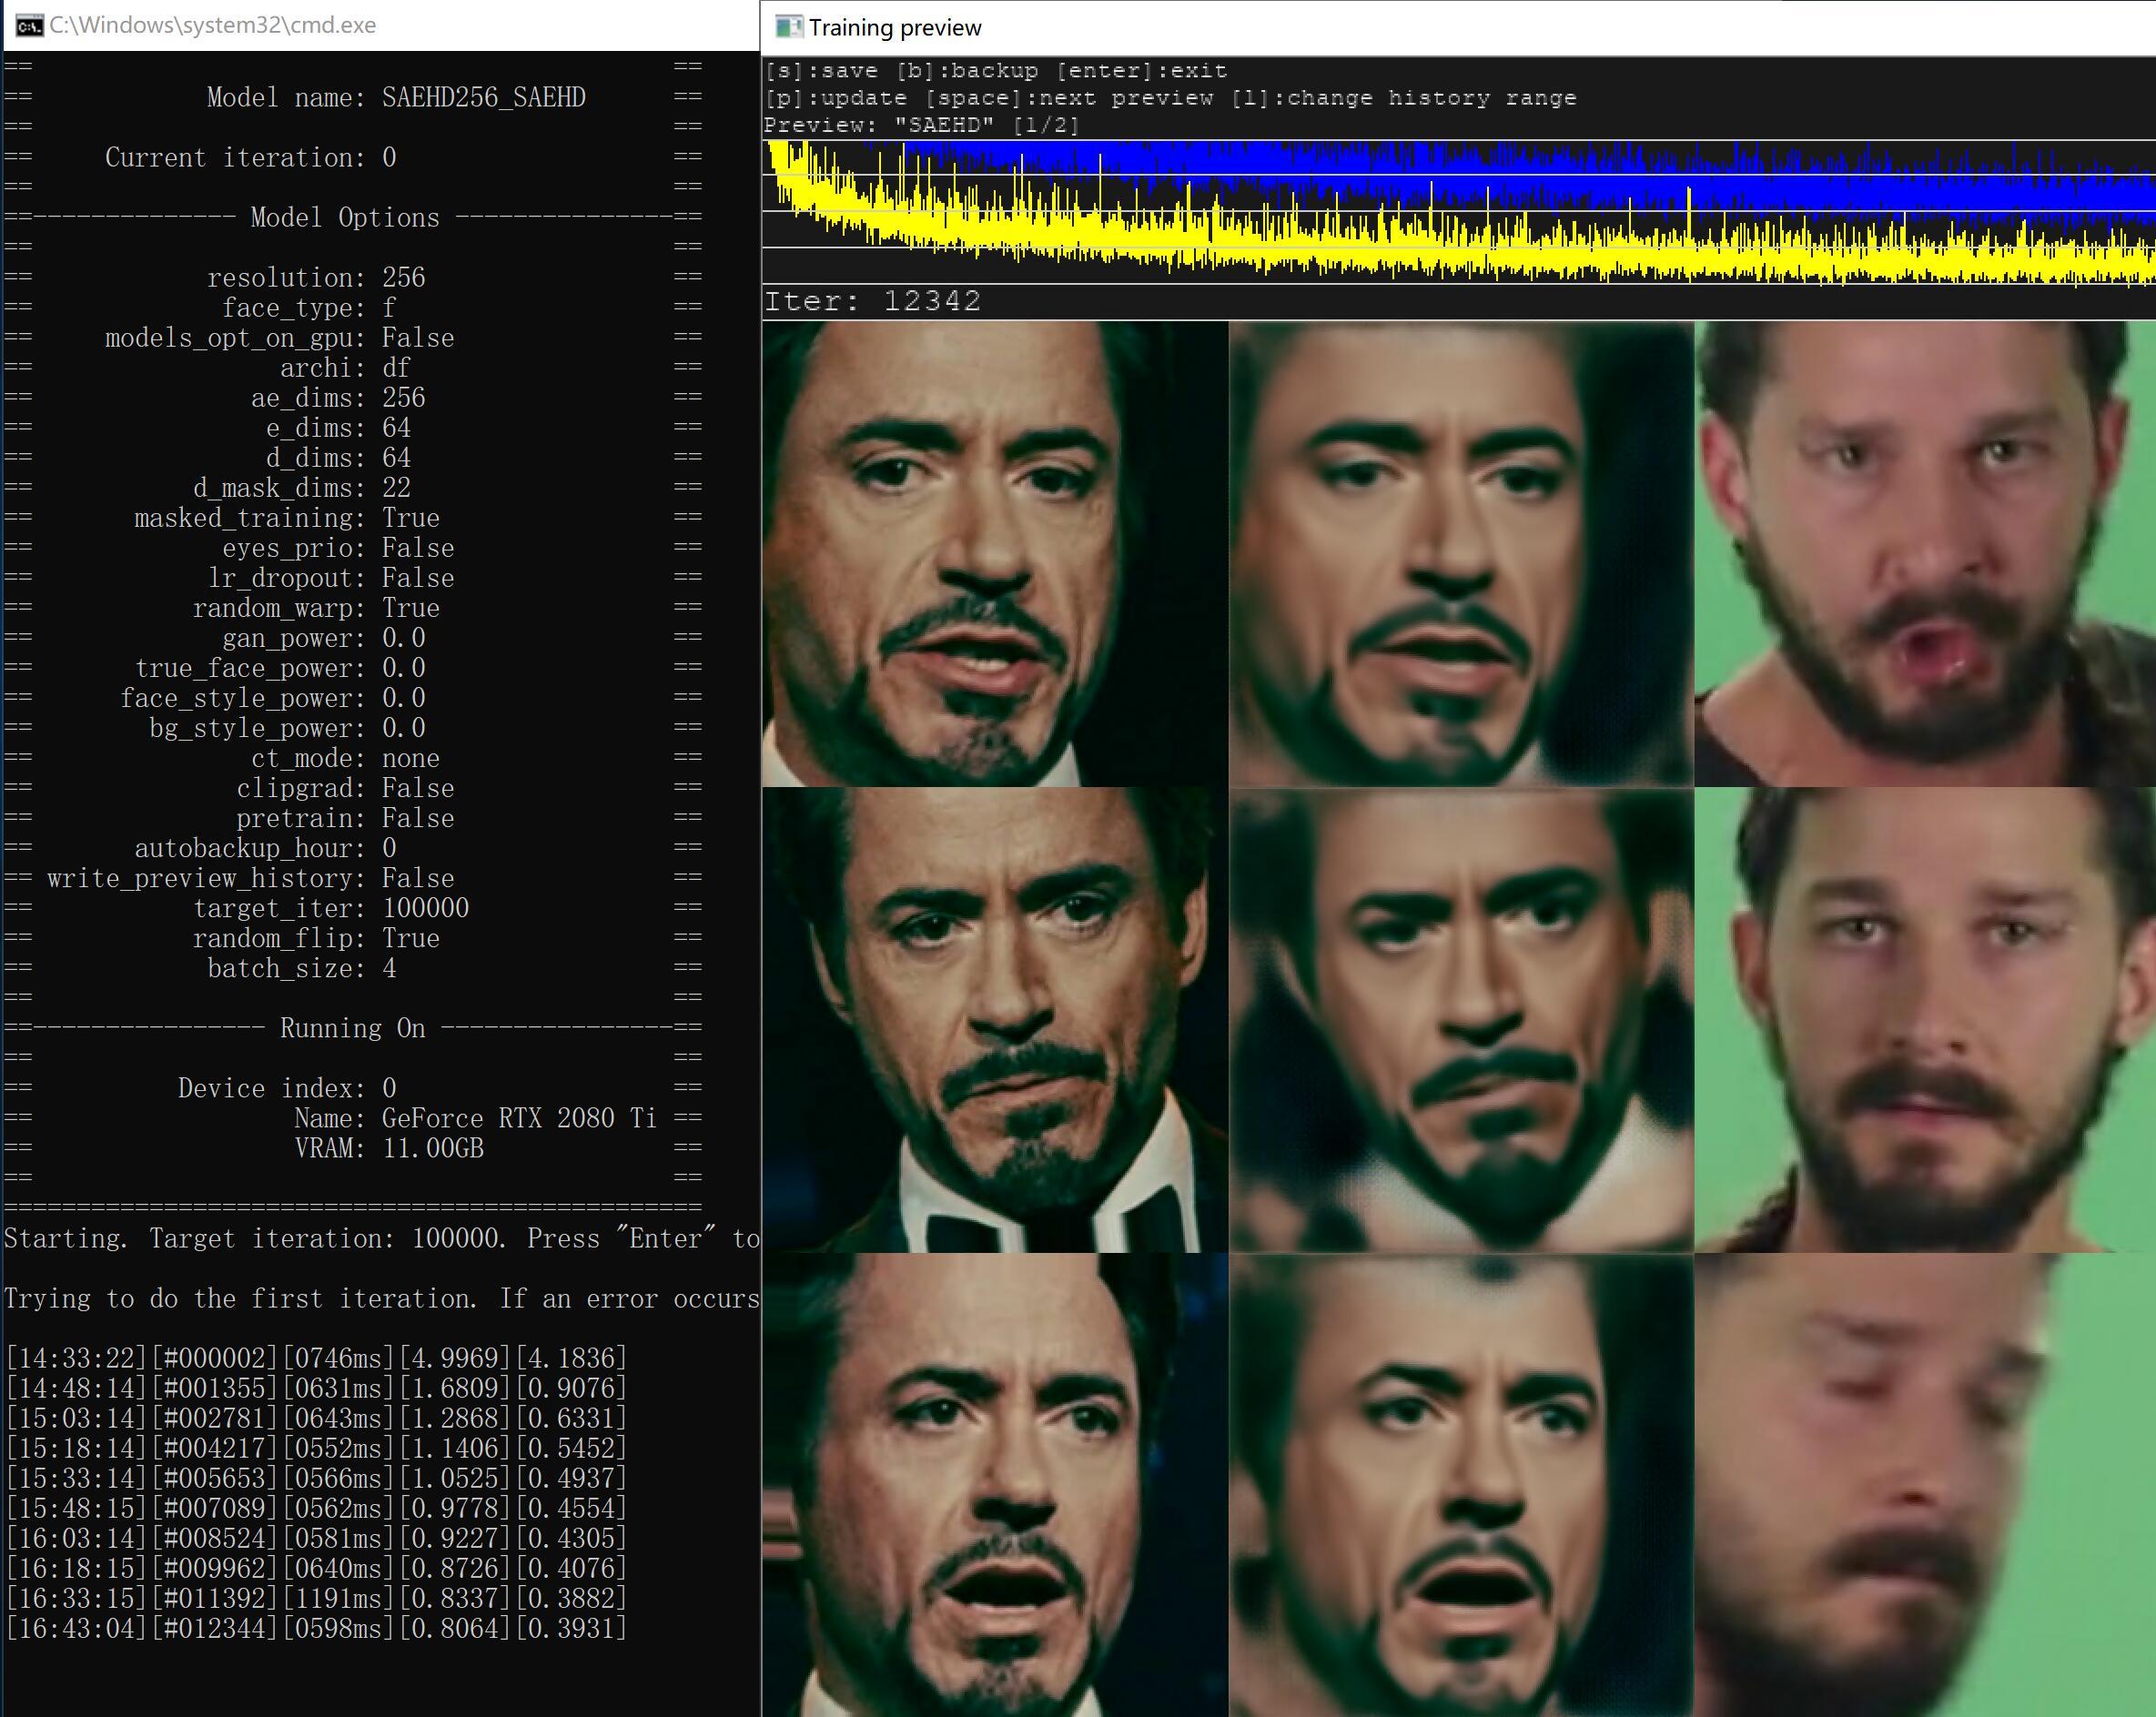Click the 'lr_dropout: False' line
The width and height of the screenshot is (2156, 1717).
[331, 577]
